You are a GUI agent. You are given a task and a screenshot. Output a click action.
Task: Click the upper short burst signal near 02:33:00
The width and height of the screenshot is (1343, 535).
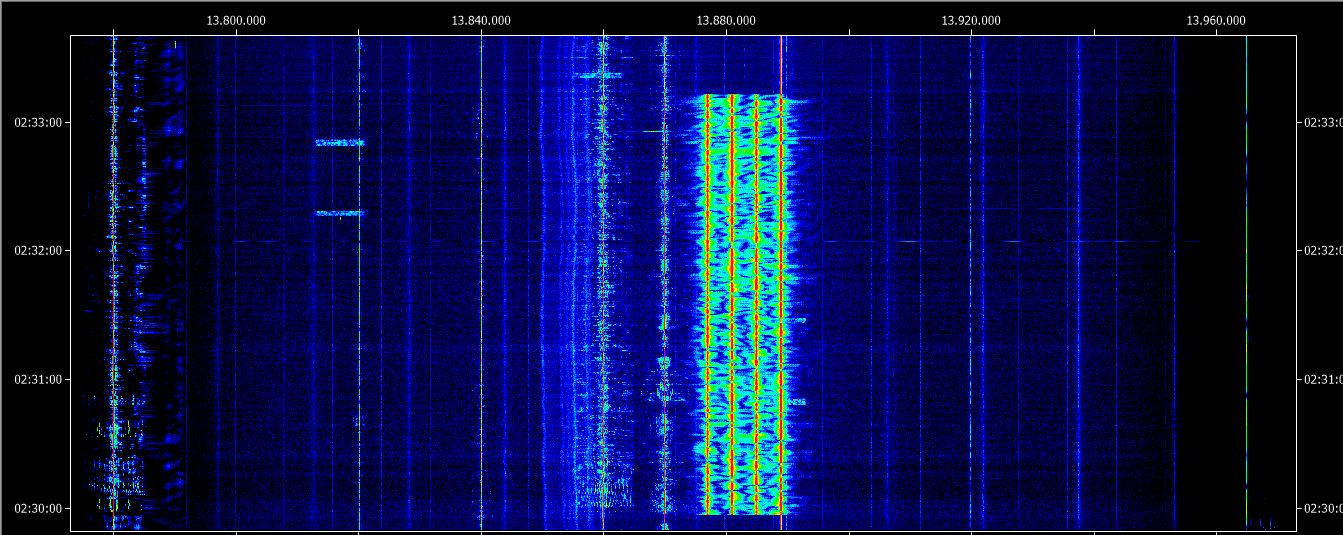(340, 143)
